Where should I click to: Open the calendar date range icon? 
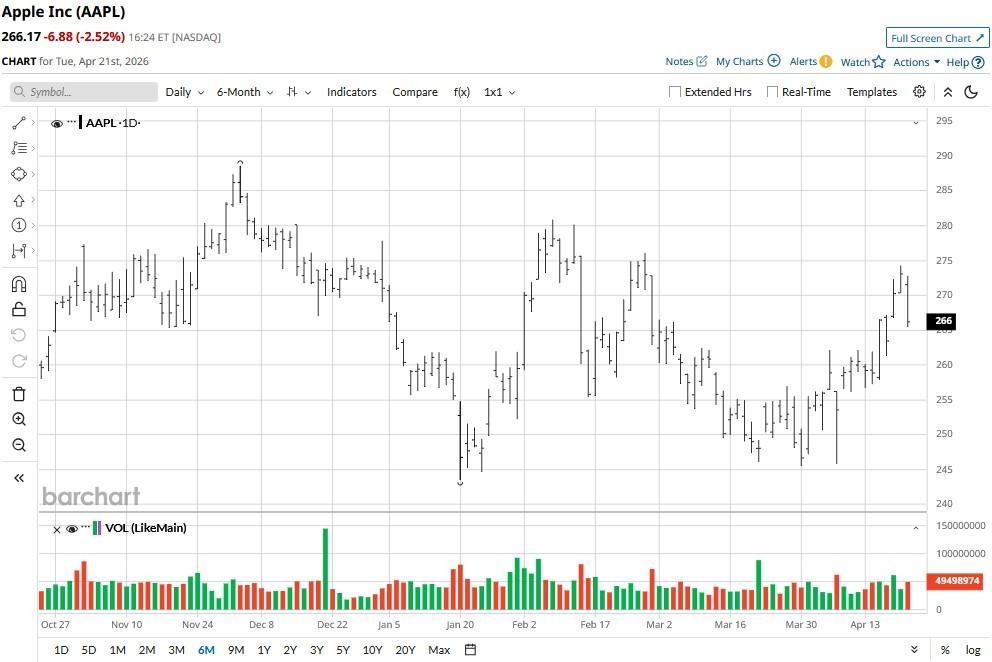pyautogui.click(x=470, y=649)
